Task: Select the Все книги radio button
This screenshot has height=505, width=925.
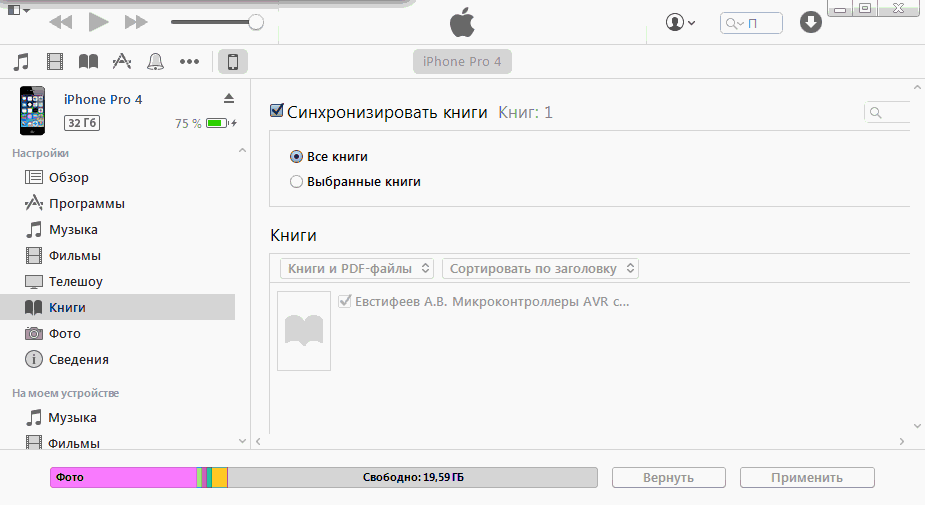Action: tap(296, 157)
